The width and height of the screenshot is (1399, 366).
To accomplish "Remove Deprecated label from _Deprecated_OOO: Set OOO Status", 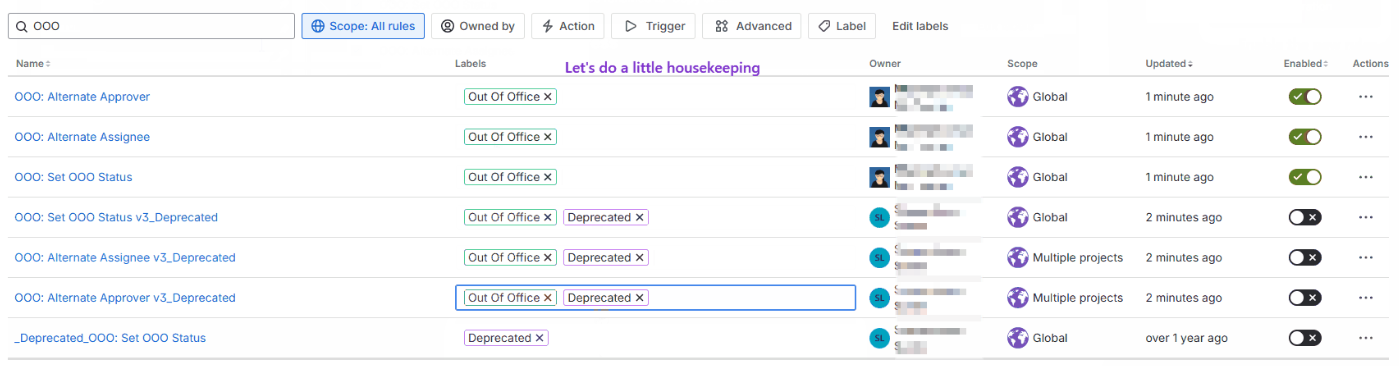I will point(539,338).
